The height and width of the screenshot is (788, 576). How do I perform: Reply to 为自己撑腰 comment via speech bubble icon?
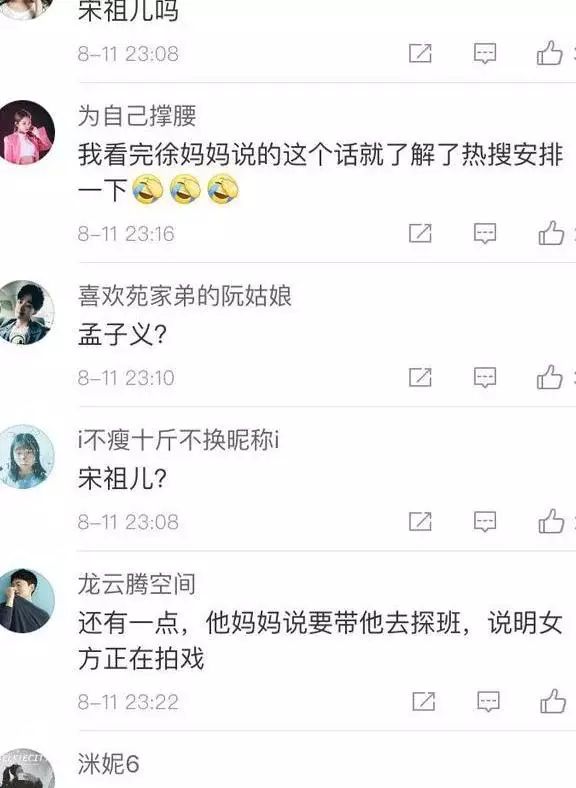point(485,233)
